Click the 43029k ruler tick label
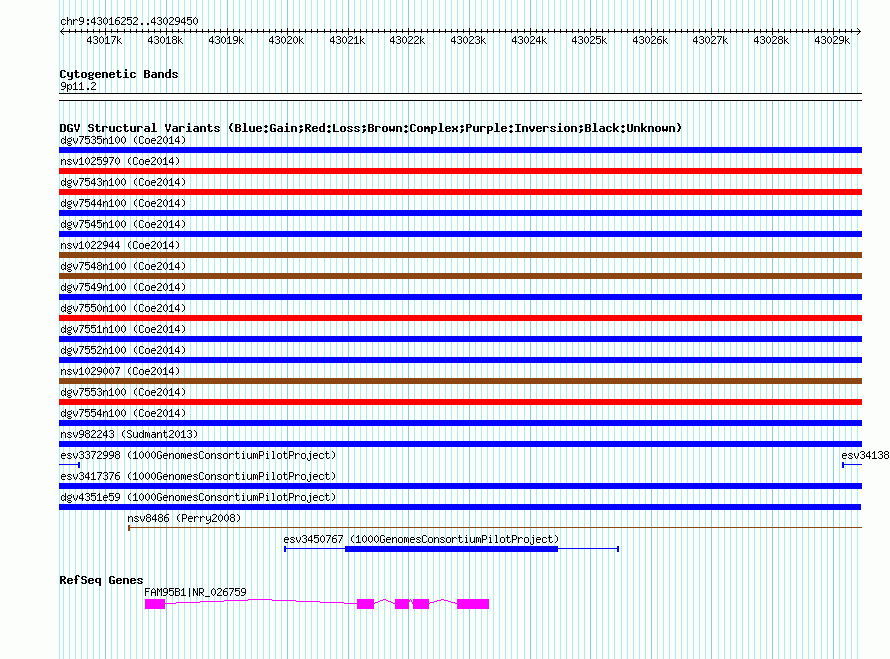This screenshot has width=890, height=659. pyautogui.click(x=832, y=40)
